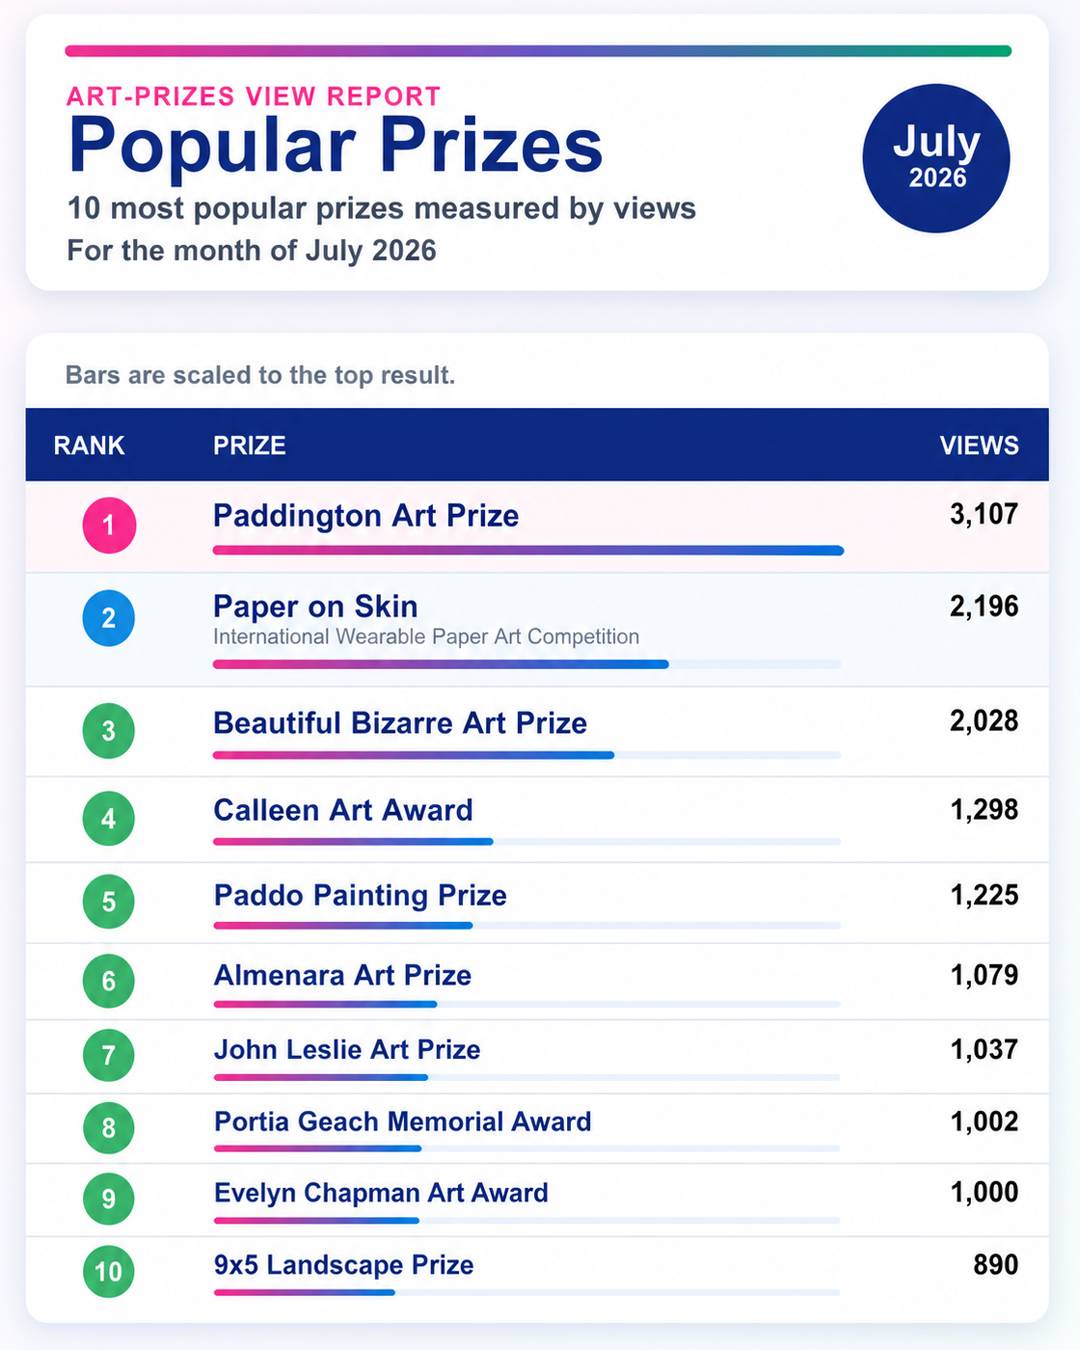Image resolution: width=1080 pixels, height=1350 pixels.
Task: Click the July 2026 circular badge
Action: pyautogui.click(x=936, y=158)
